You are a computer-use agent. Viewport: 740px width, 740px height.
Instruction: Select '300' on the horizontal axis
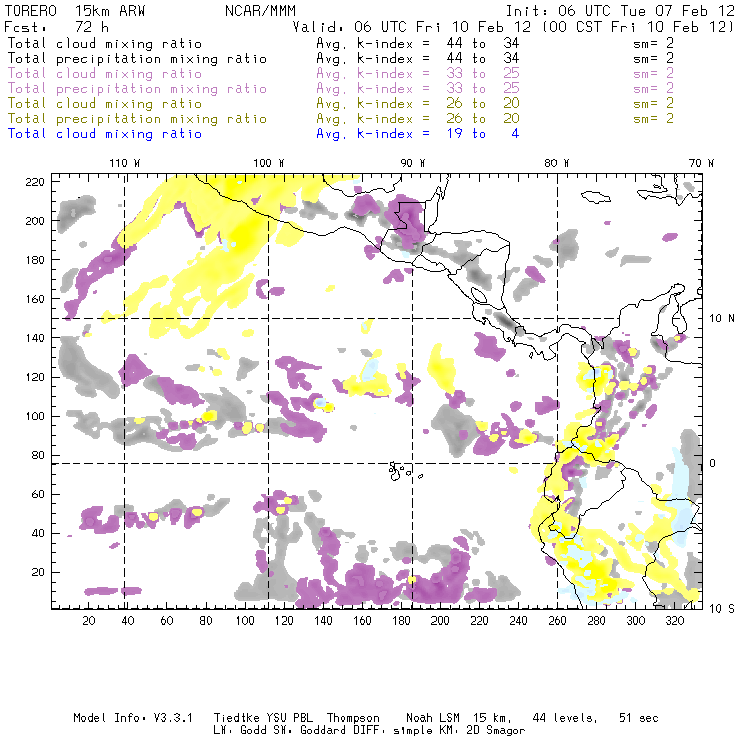point(635,621)
